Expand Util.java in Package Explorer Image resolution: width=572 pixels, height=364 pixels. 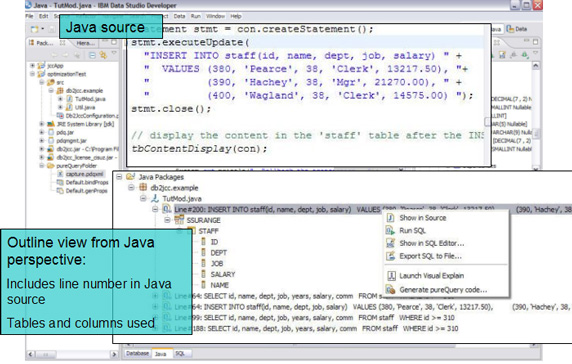60,107
